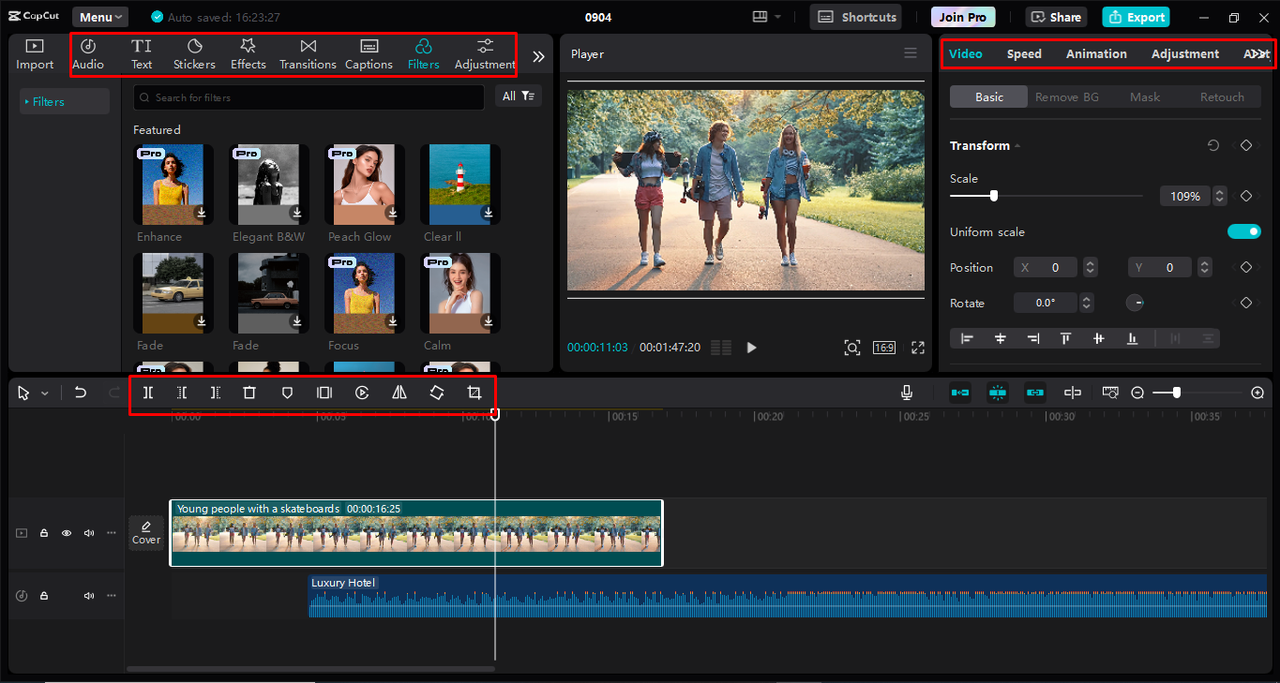Open the Stickers tab
This screenshot has height=683, width=1280.
coord(194,54)
